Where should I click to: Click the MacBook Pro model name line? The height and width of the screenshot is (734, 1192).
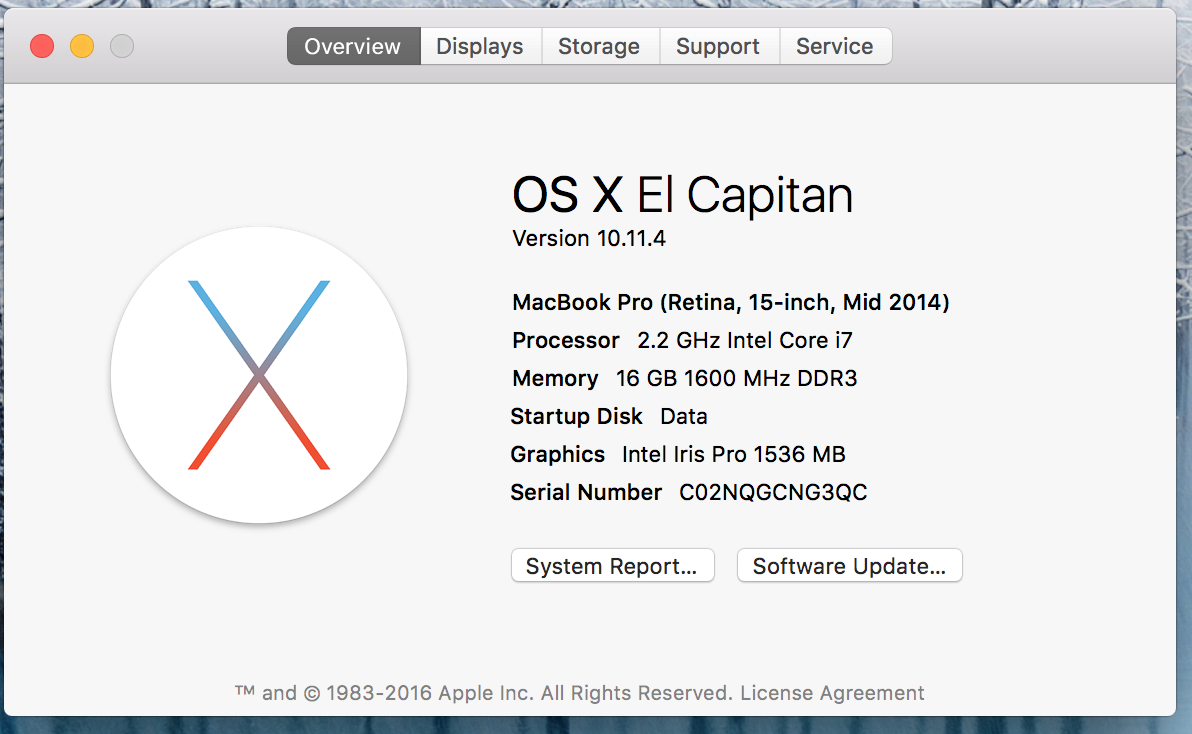pyautogui.click(x=730, y=302)
